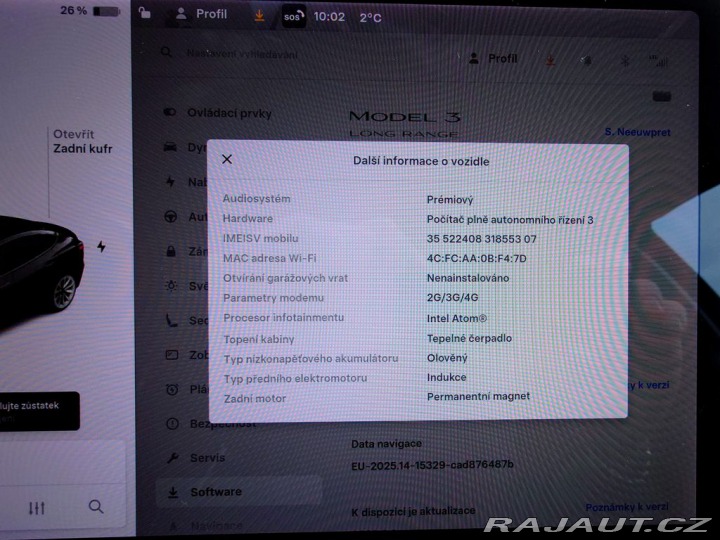
Task: Close the Další informace o vozidle dialog
Action: click(227, 159)
